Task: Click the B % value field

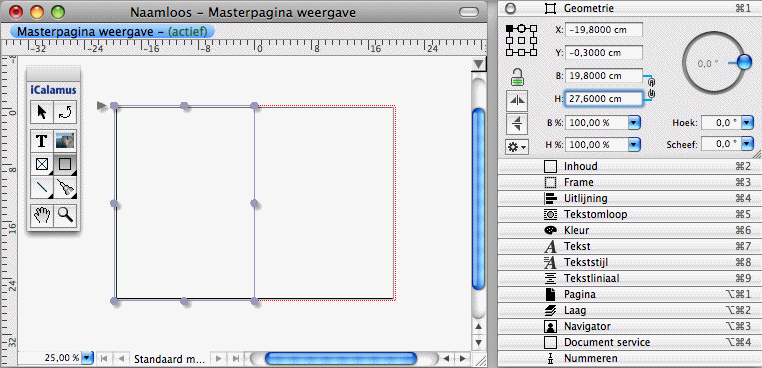Action: click(x=597, y=123)
